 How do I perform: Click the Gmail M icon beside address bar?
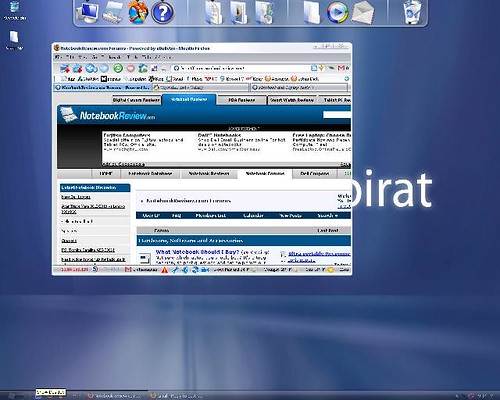click(x=341, y=68)
